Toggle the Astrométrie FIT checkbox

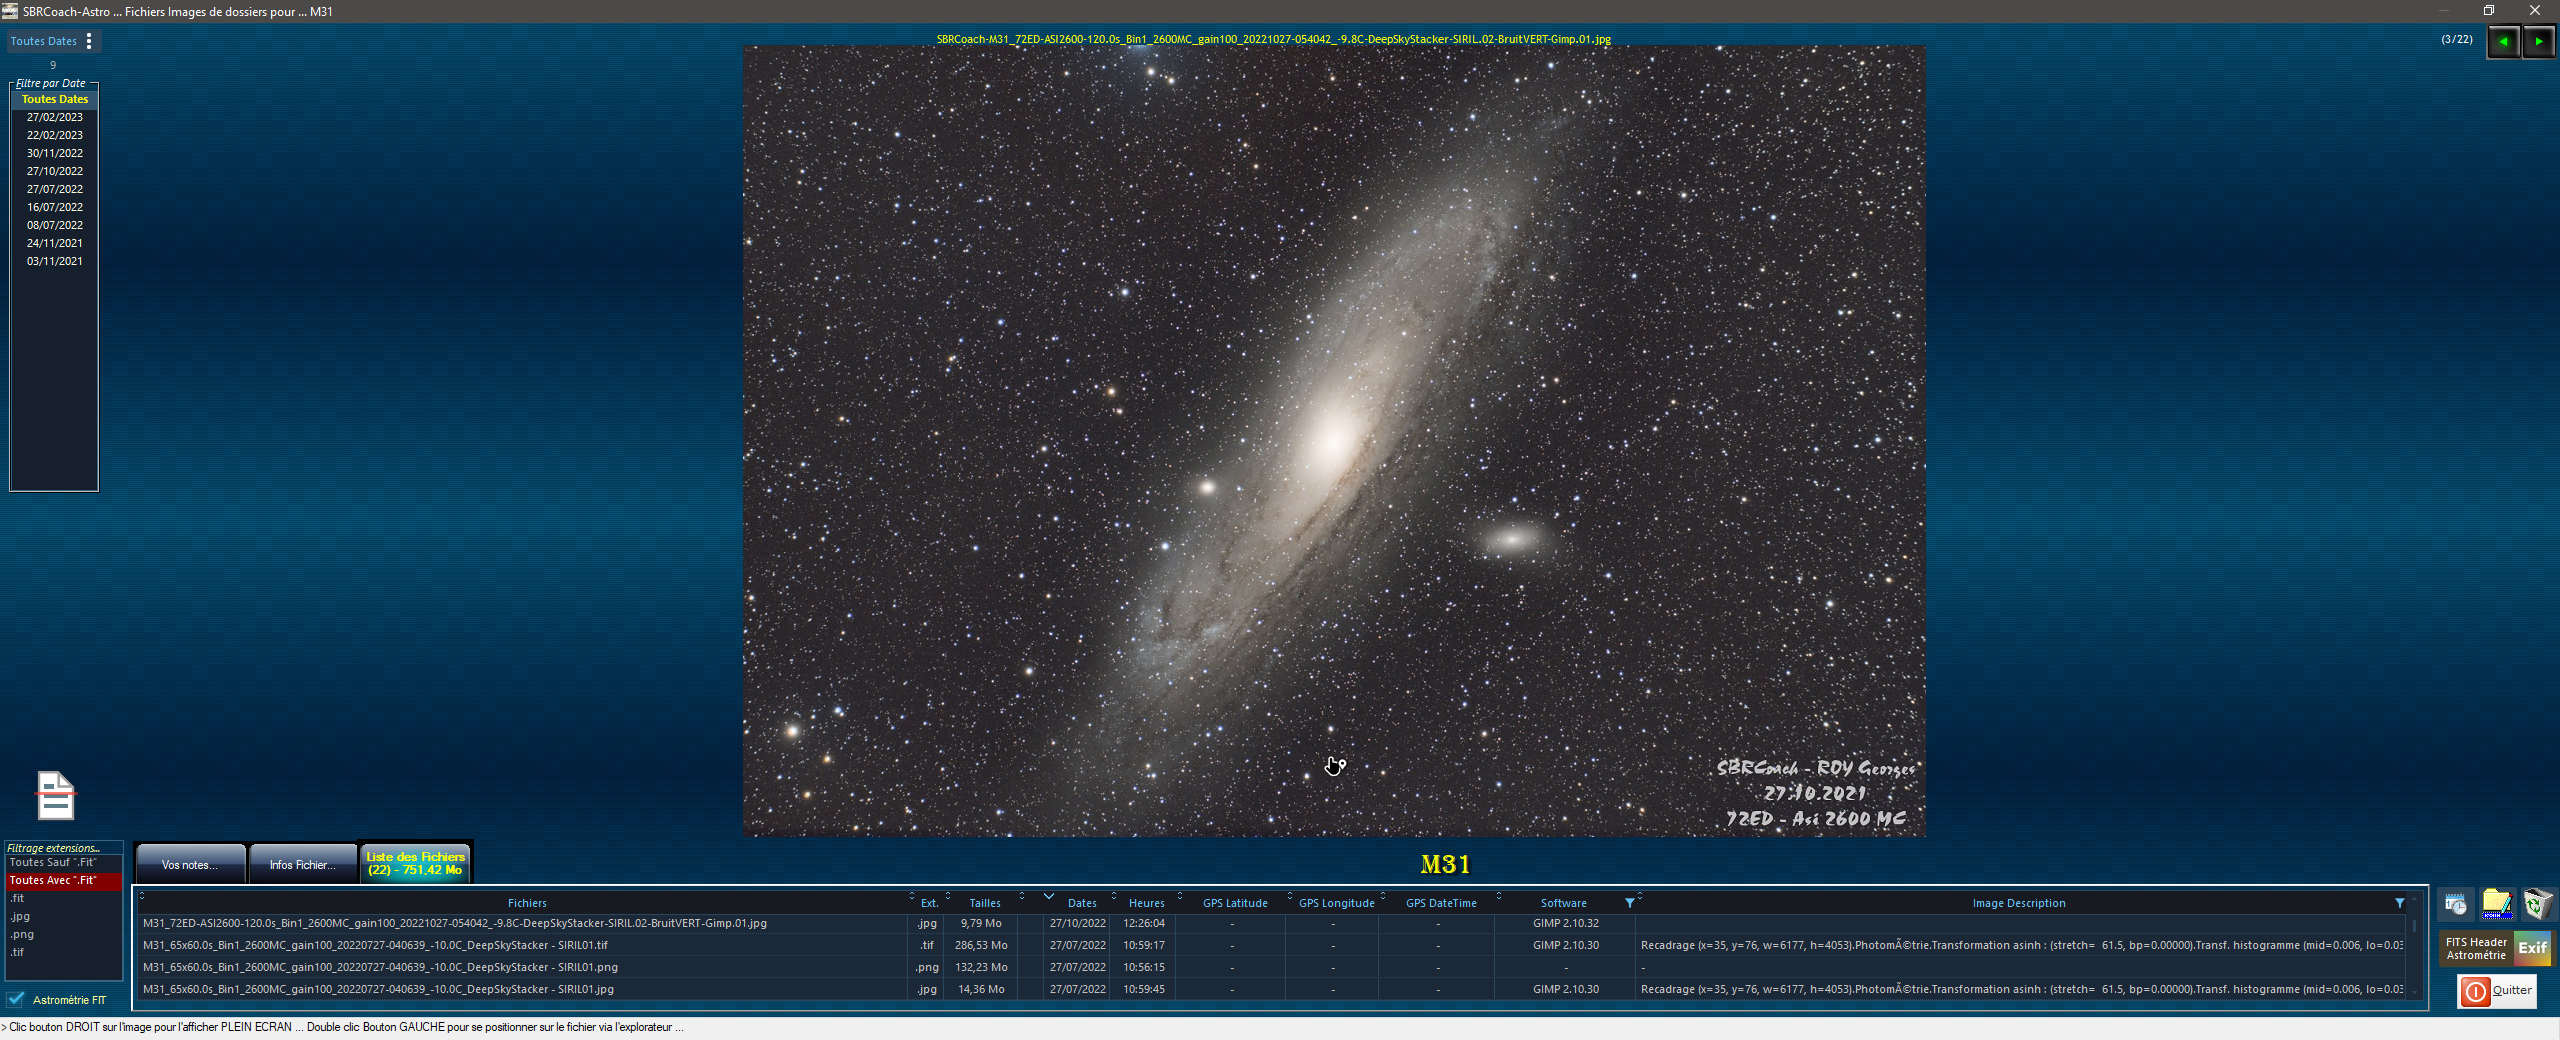(16, 999)
